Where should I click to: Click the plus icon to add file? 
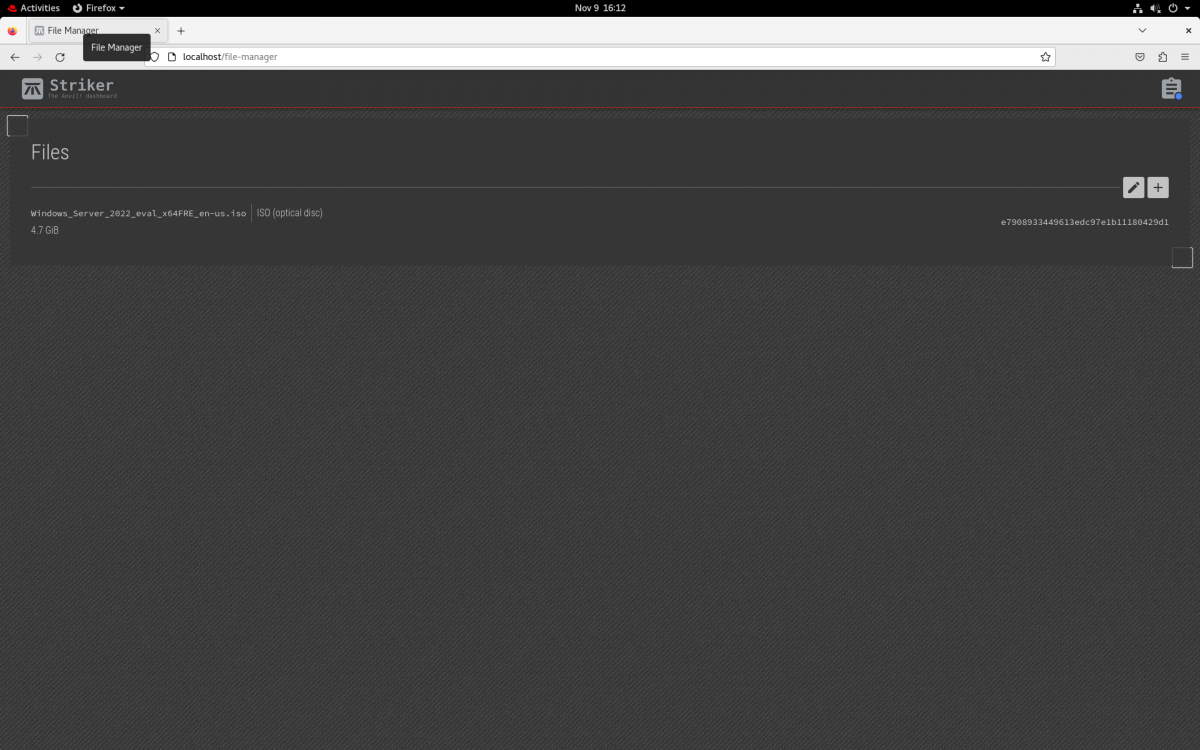1158,188
